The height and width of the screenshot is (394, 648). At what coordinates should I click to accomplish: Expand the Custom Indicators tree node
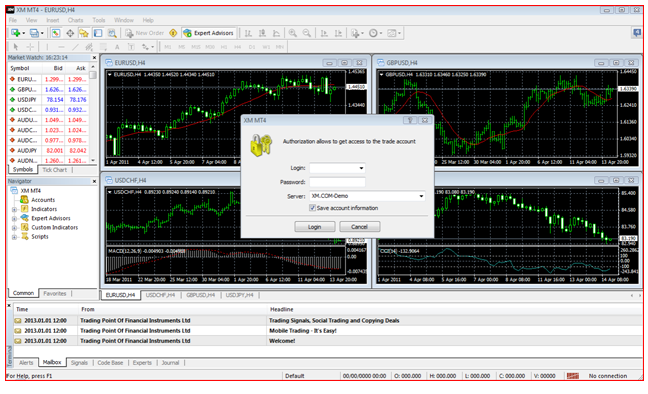click(14, 227)
